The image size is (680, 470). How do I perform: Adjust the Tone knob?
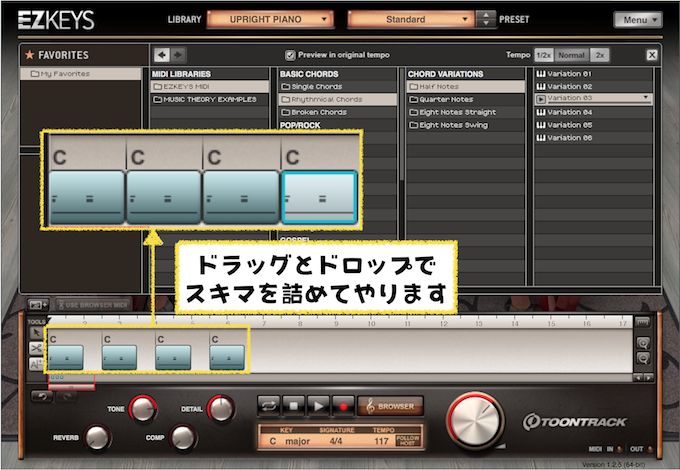[x=142, y=408]
